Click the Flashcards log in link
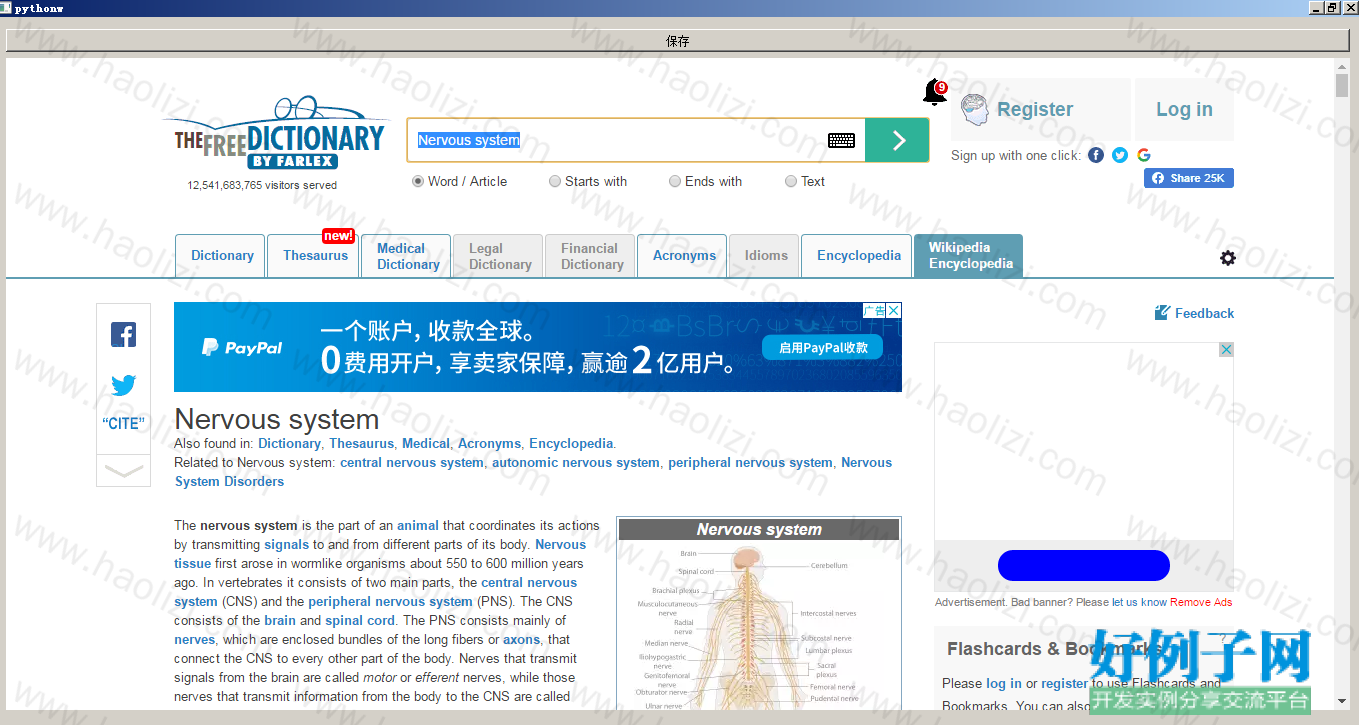 (x=1004, y=683)
